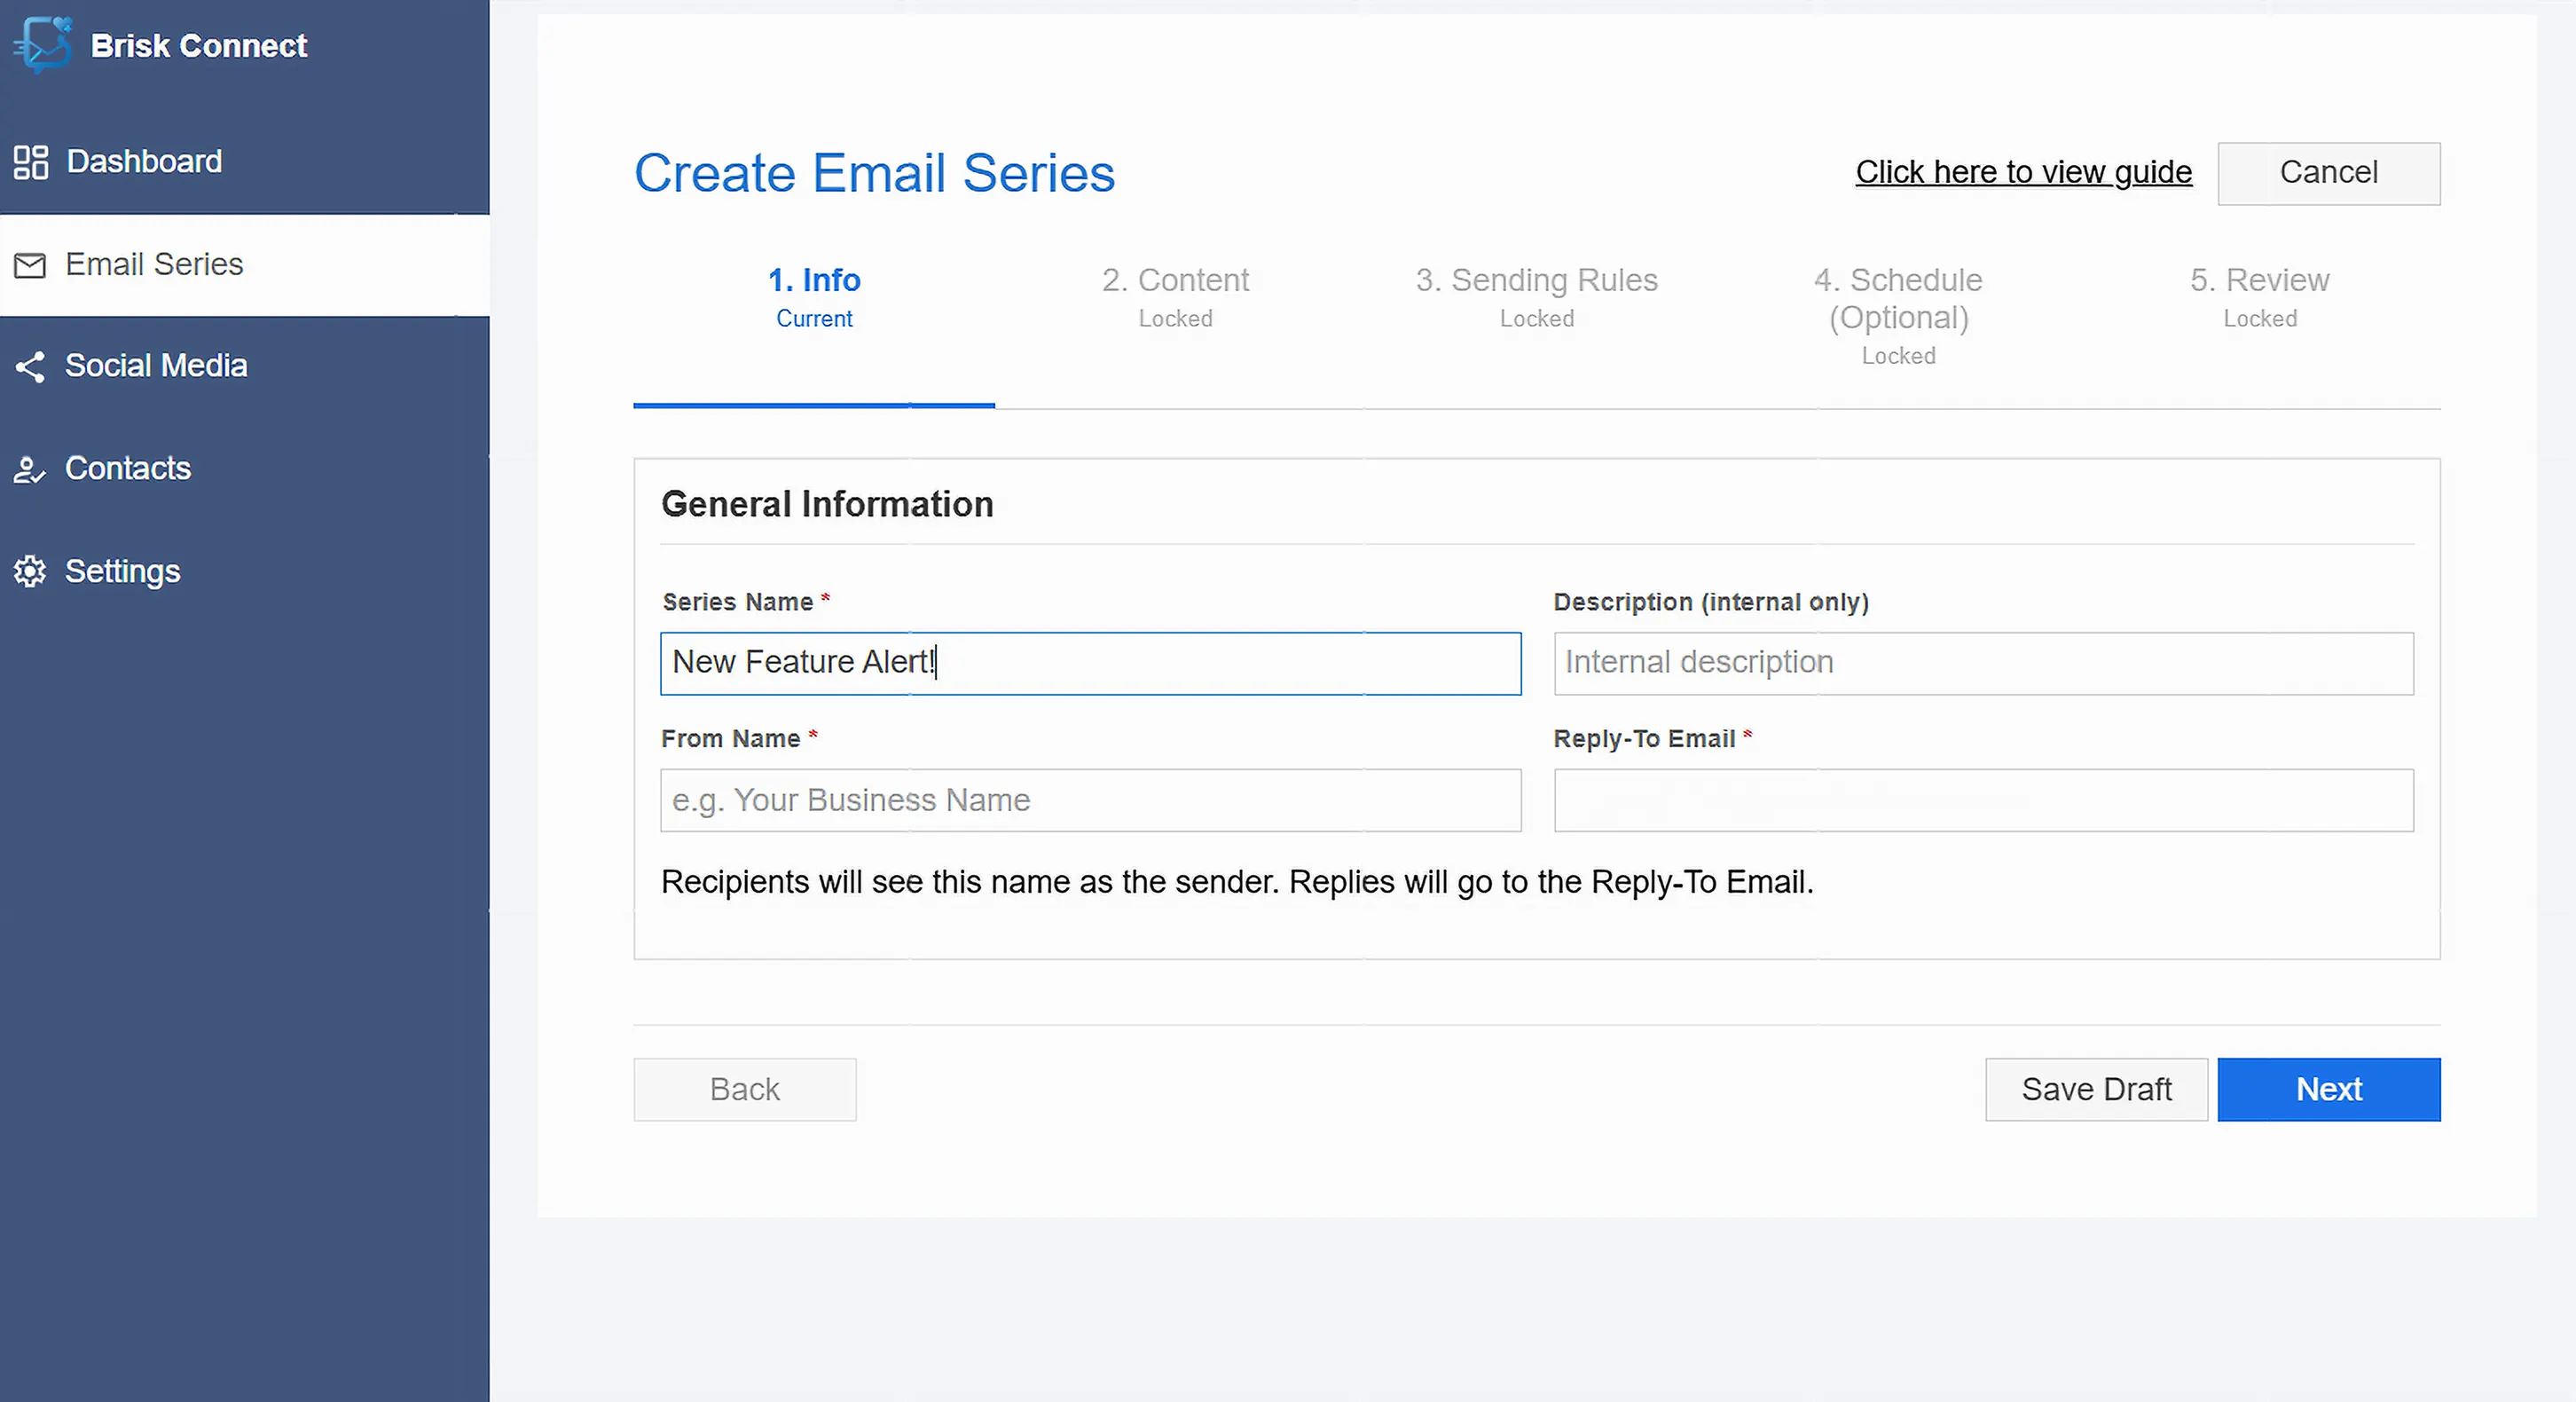Screen dimensions: 2576x1402
Task: Click the Contacts person icon
Action: click(30, 469)
